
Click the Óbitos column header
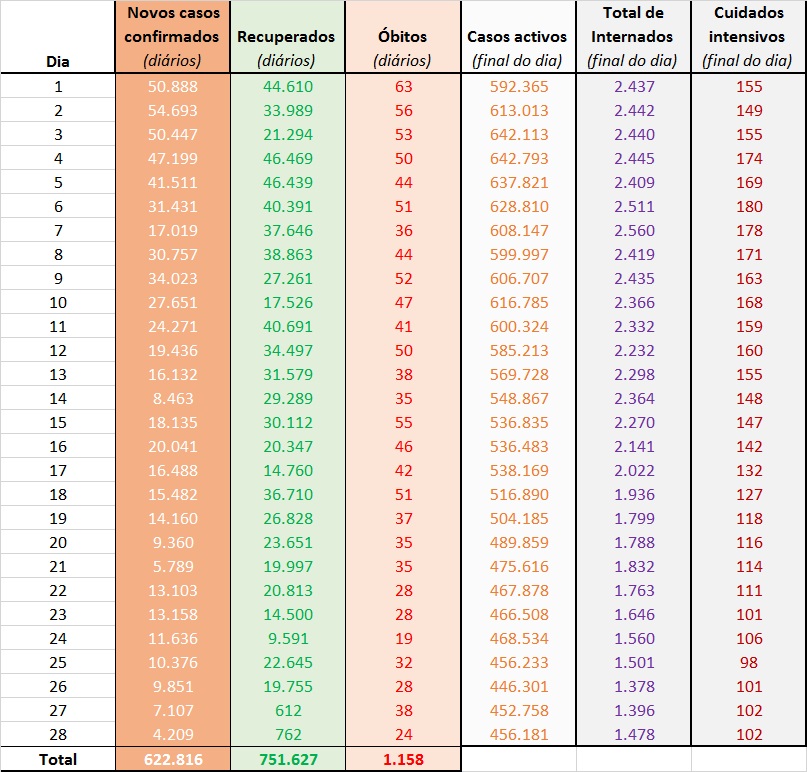[402, 37]
